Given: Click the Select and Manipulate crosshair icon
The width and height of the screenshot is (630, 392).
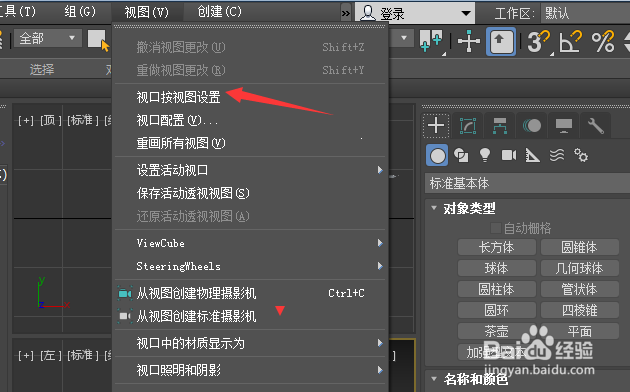Looking at the screenshot, I should point(469,41).
